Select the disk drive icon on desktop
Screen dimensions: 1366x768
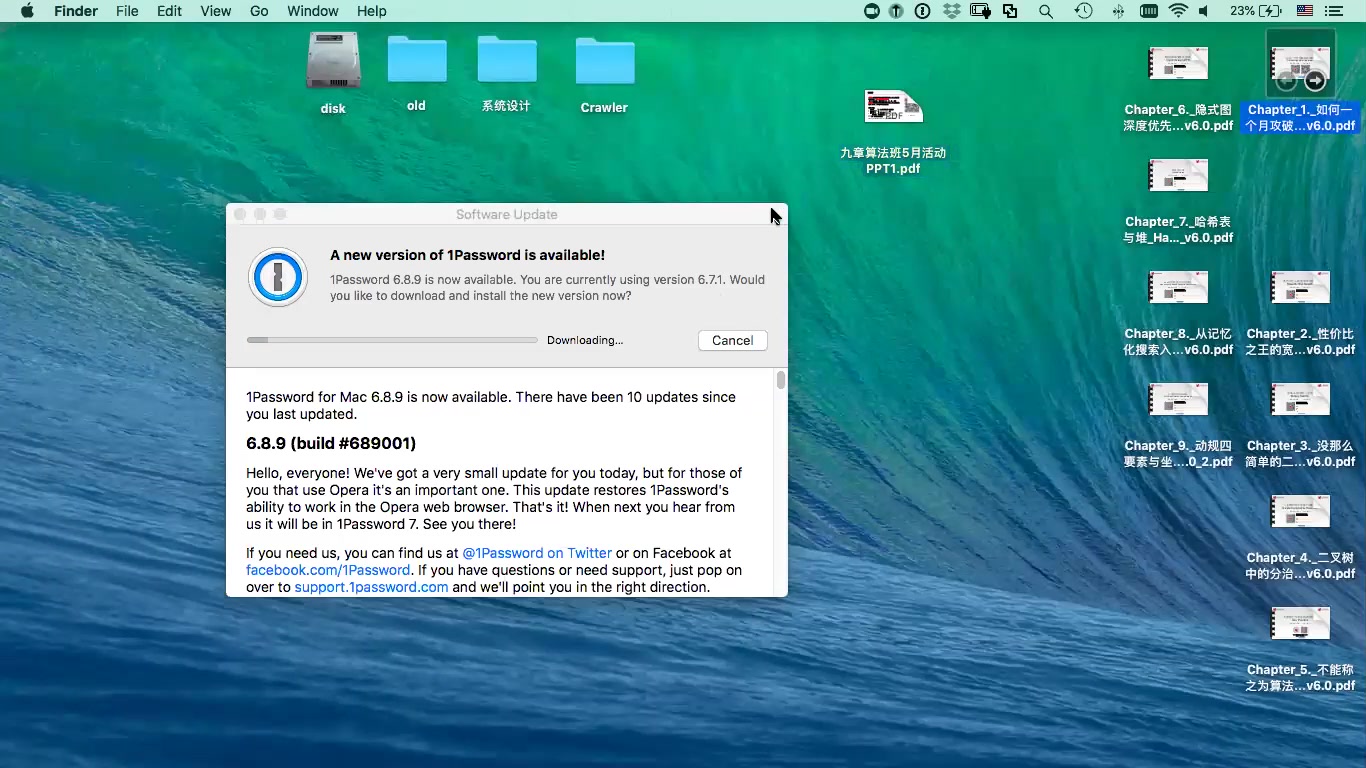pos(333,61)
